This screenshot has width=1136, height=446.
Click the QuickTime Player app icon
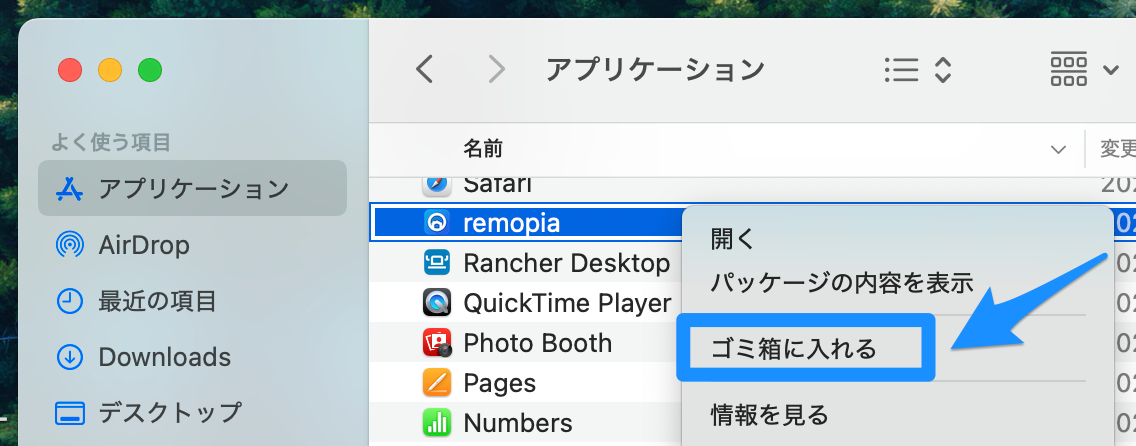coord(437,303)
